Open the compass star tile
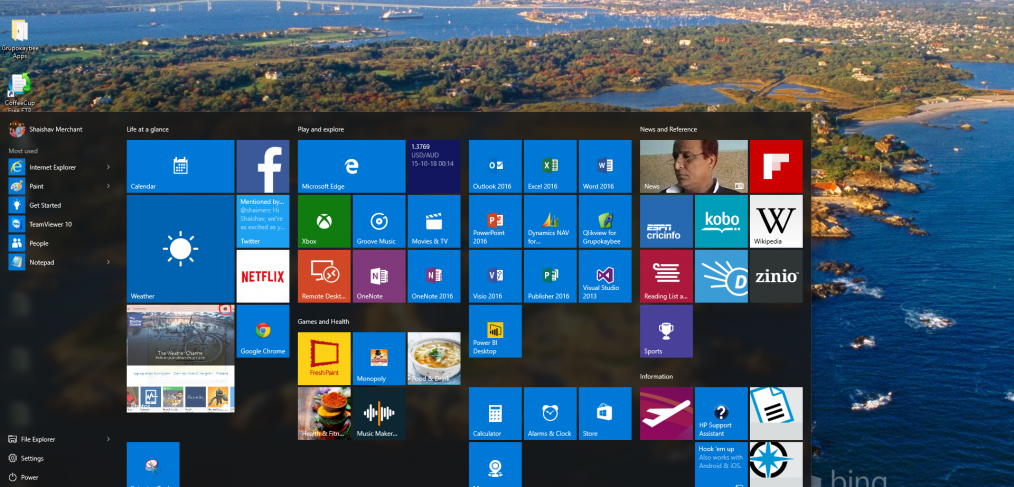 [x=776, y=464]
